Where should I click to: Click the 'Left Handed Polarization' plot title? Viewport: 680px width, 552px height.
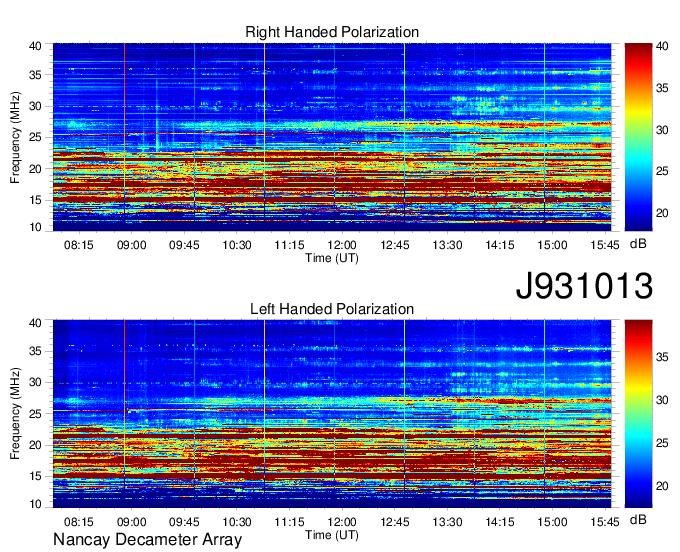(x=332, y=309)
